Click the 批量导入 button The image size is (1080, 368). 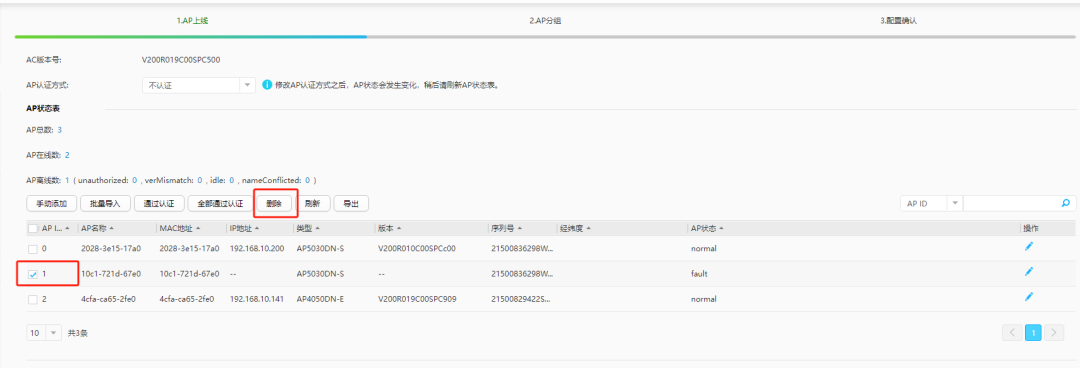tap(105, 203)
